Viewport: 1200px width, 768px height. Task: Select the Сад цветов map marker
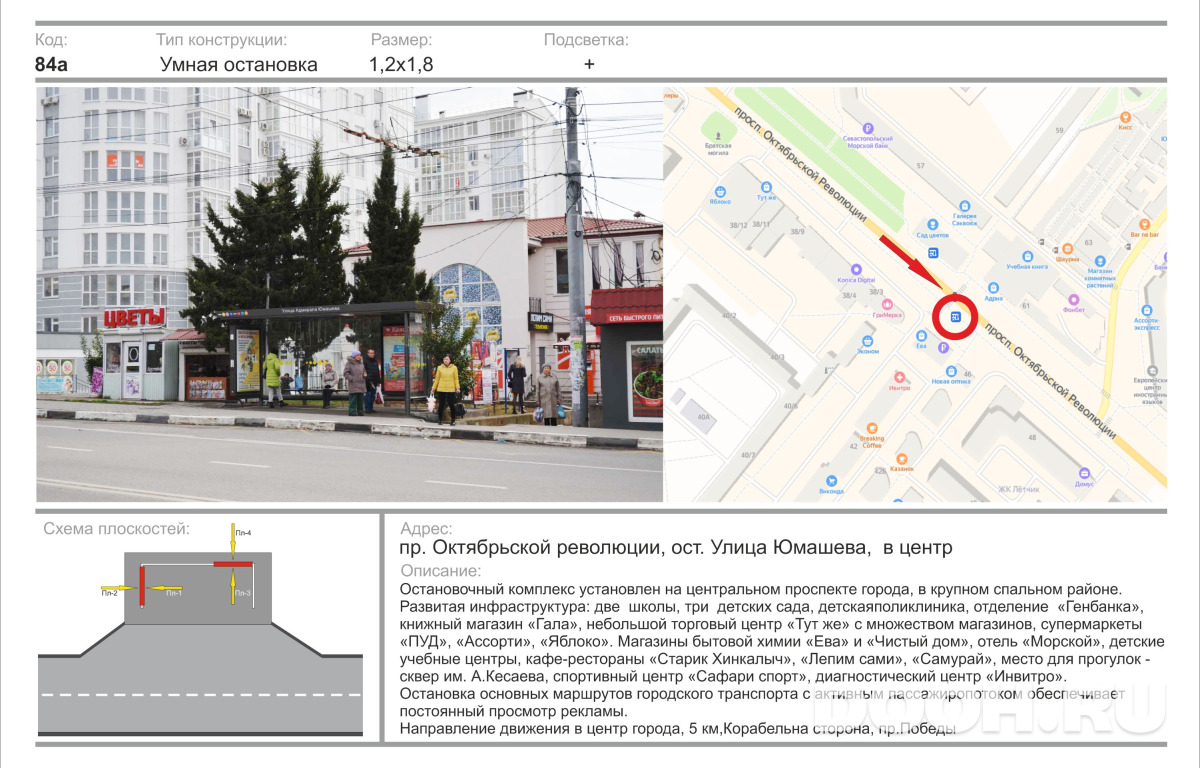pos(932,225)
